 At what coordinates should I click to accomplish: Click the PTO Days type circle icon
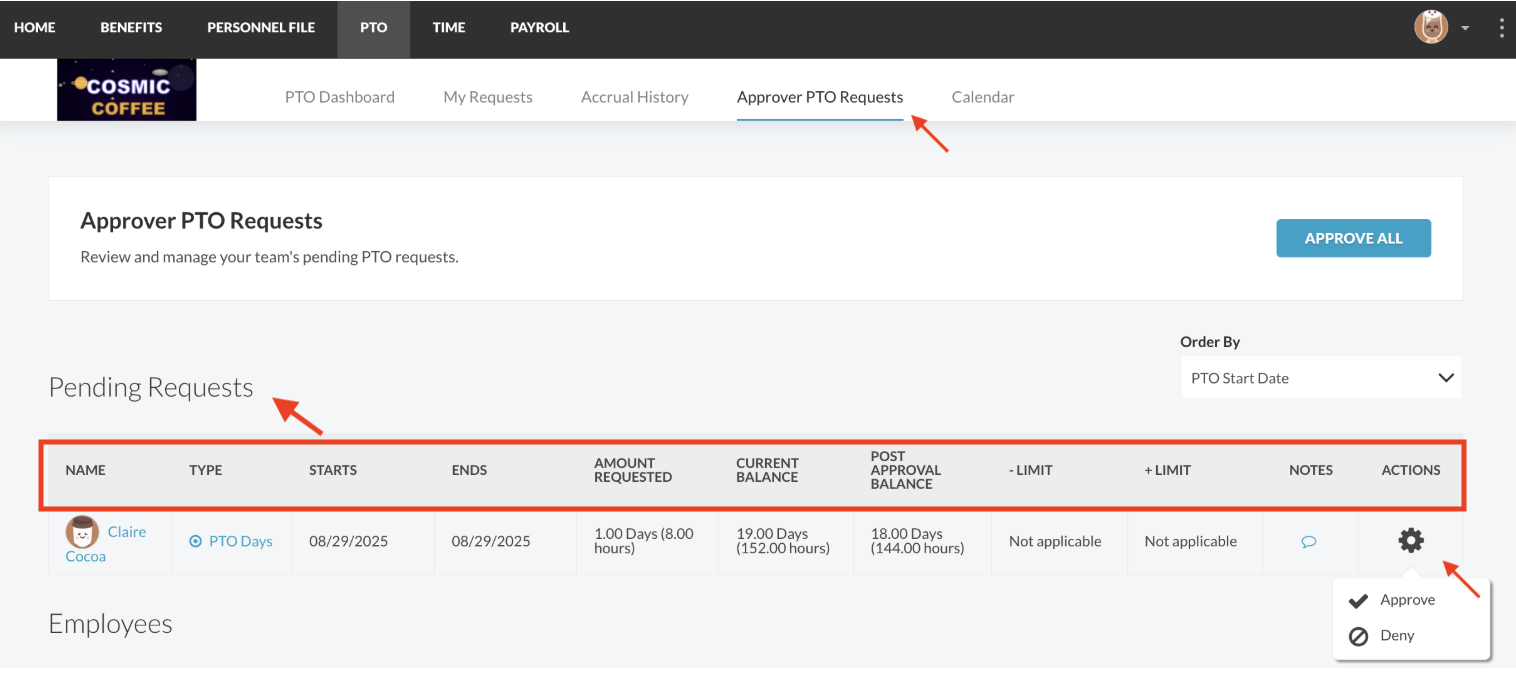195,541
